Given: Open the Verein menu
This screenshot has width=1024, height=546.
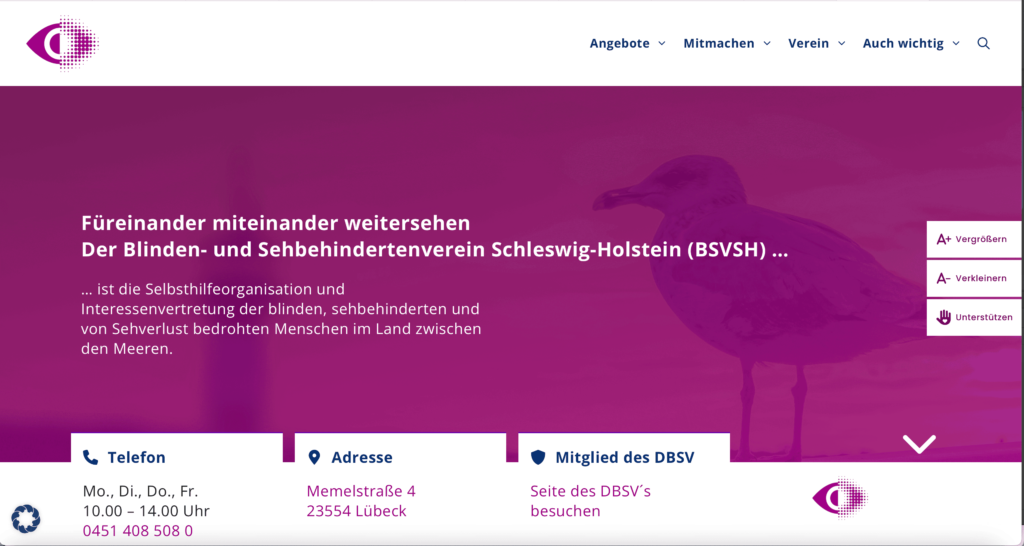Looking at the screenshot, I should coord(808,43).
